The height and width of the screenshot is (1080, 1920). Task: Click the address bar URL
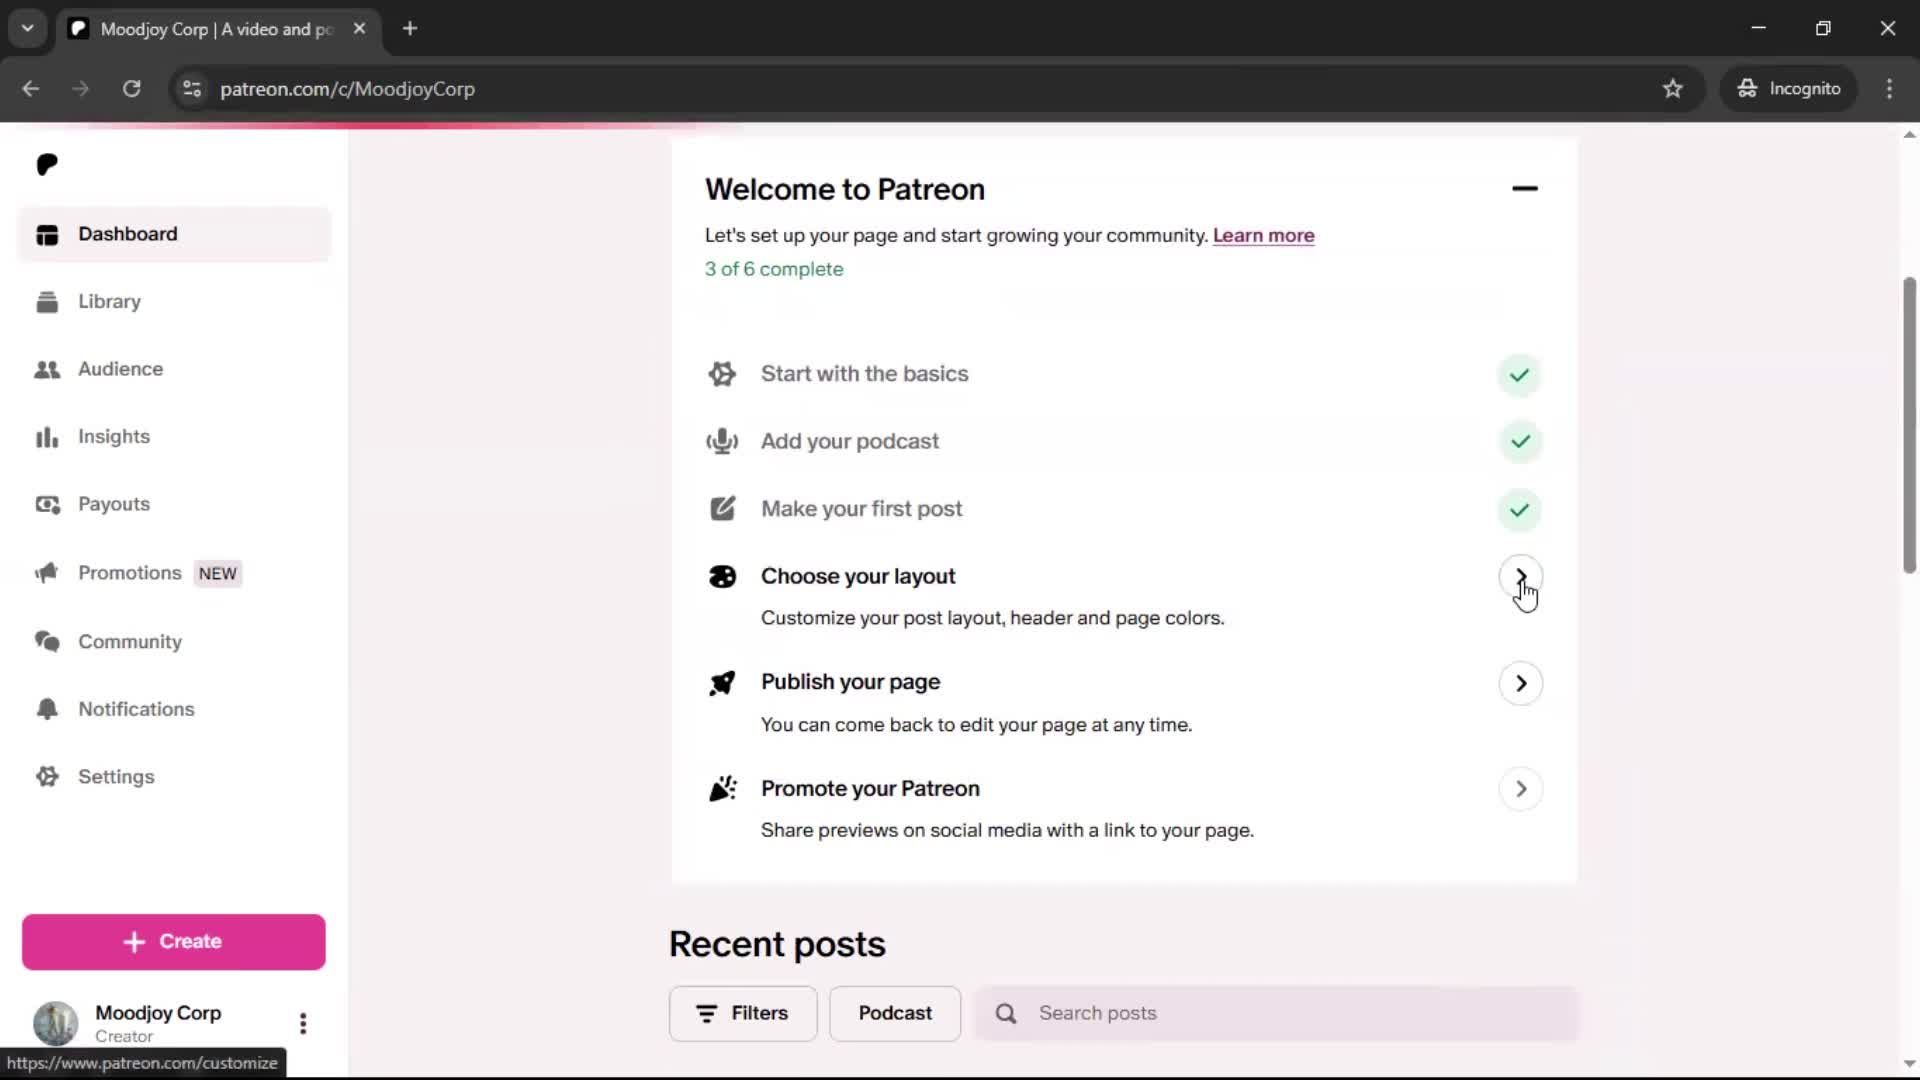(x=347, y=89)
